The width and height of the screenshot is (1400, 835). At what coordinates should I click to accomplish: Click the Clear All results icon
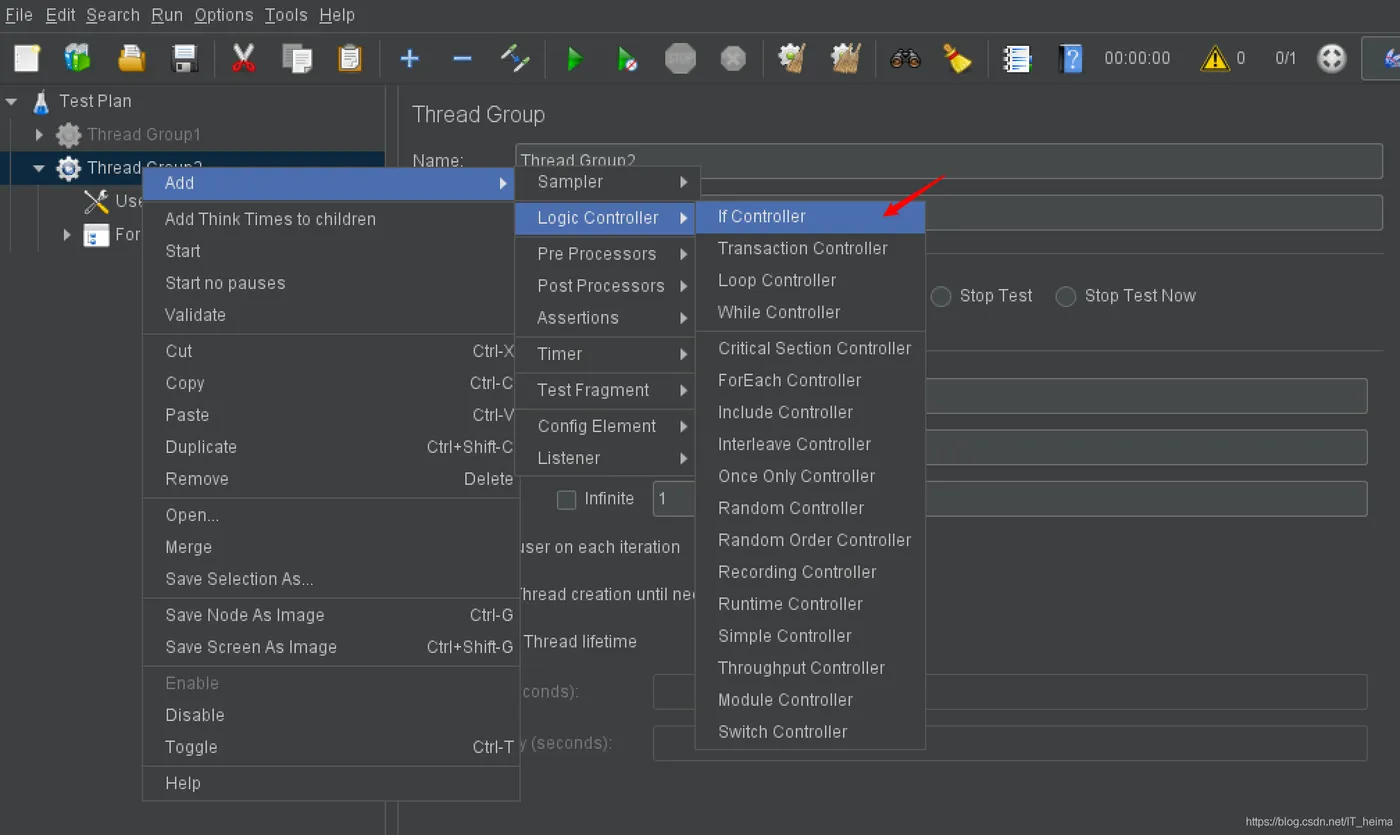tap(846, 58)
